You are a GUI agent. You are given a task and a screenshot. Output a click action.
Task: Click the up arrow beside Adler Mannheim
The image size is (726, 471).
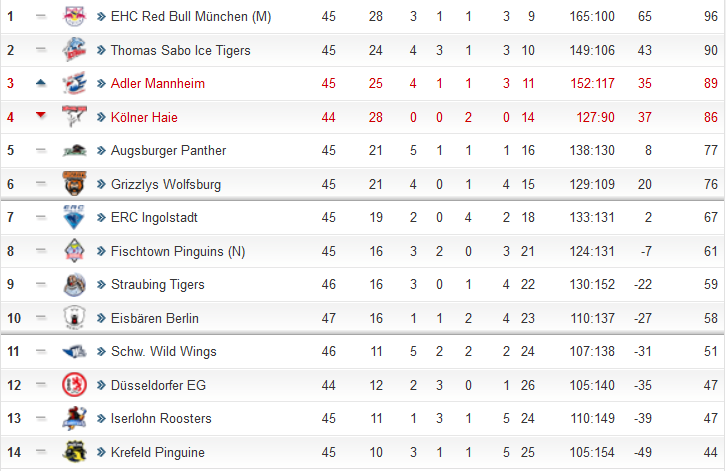[x=41, y=83]
